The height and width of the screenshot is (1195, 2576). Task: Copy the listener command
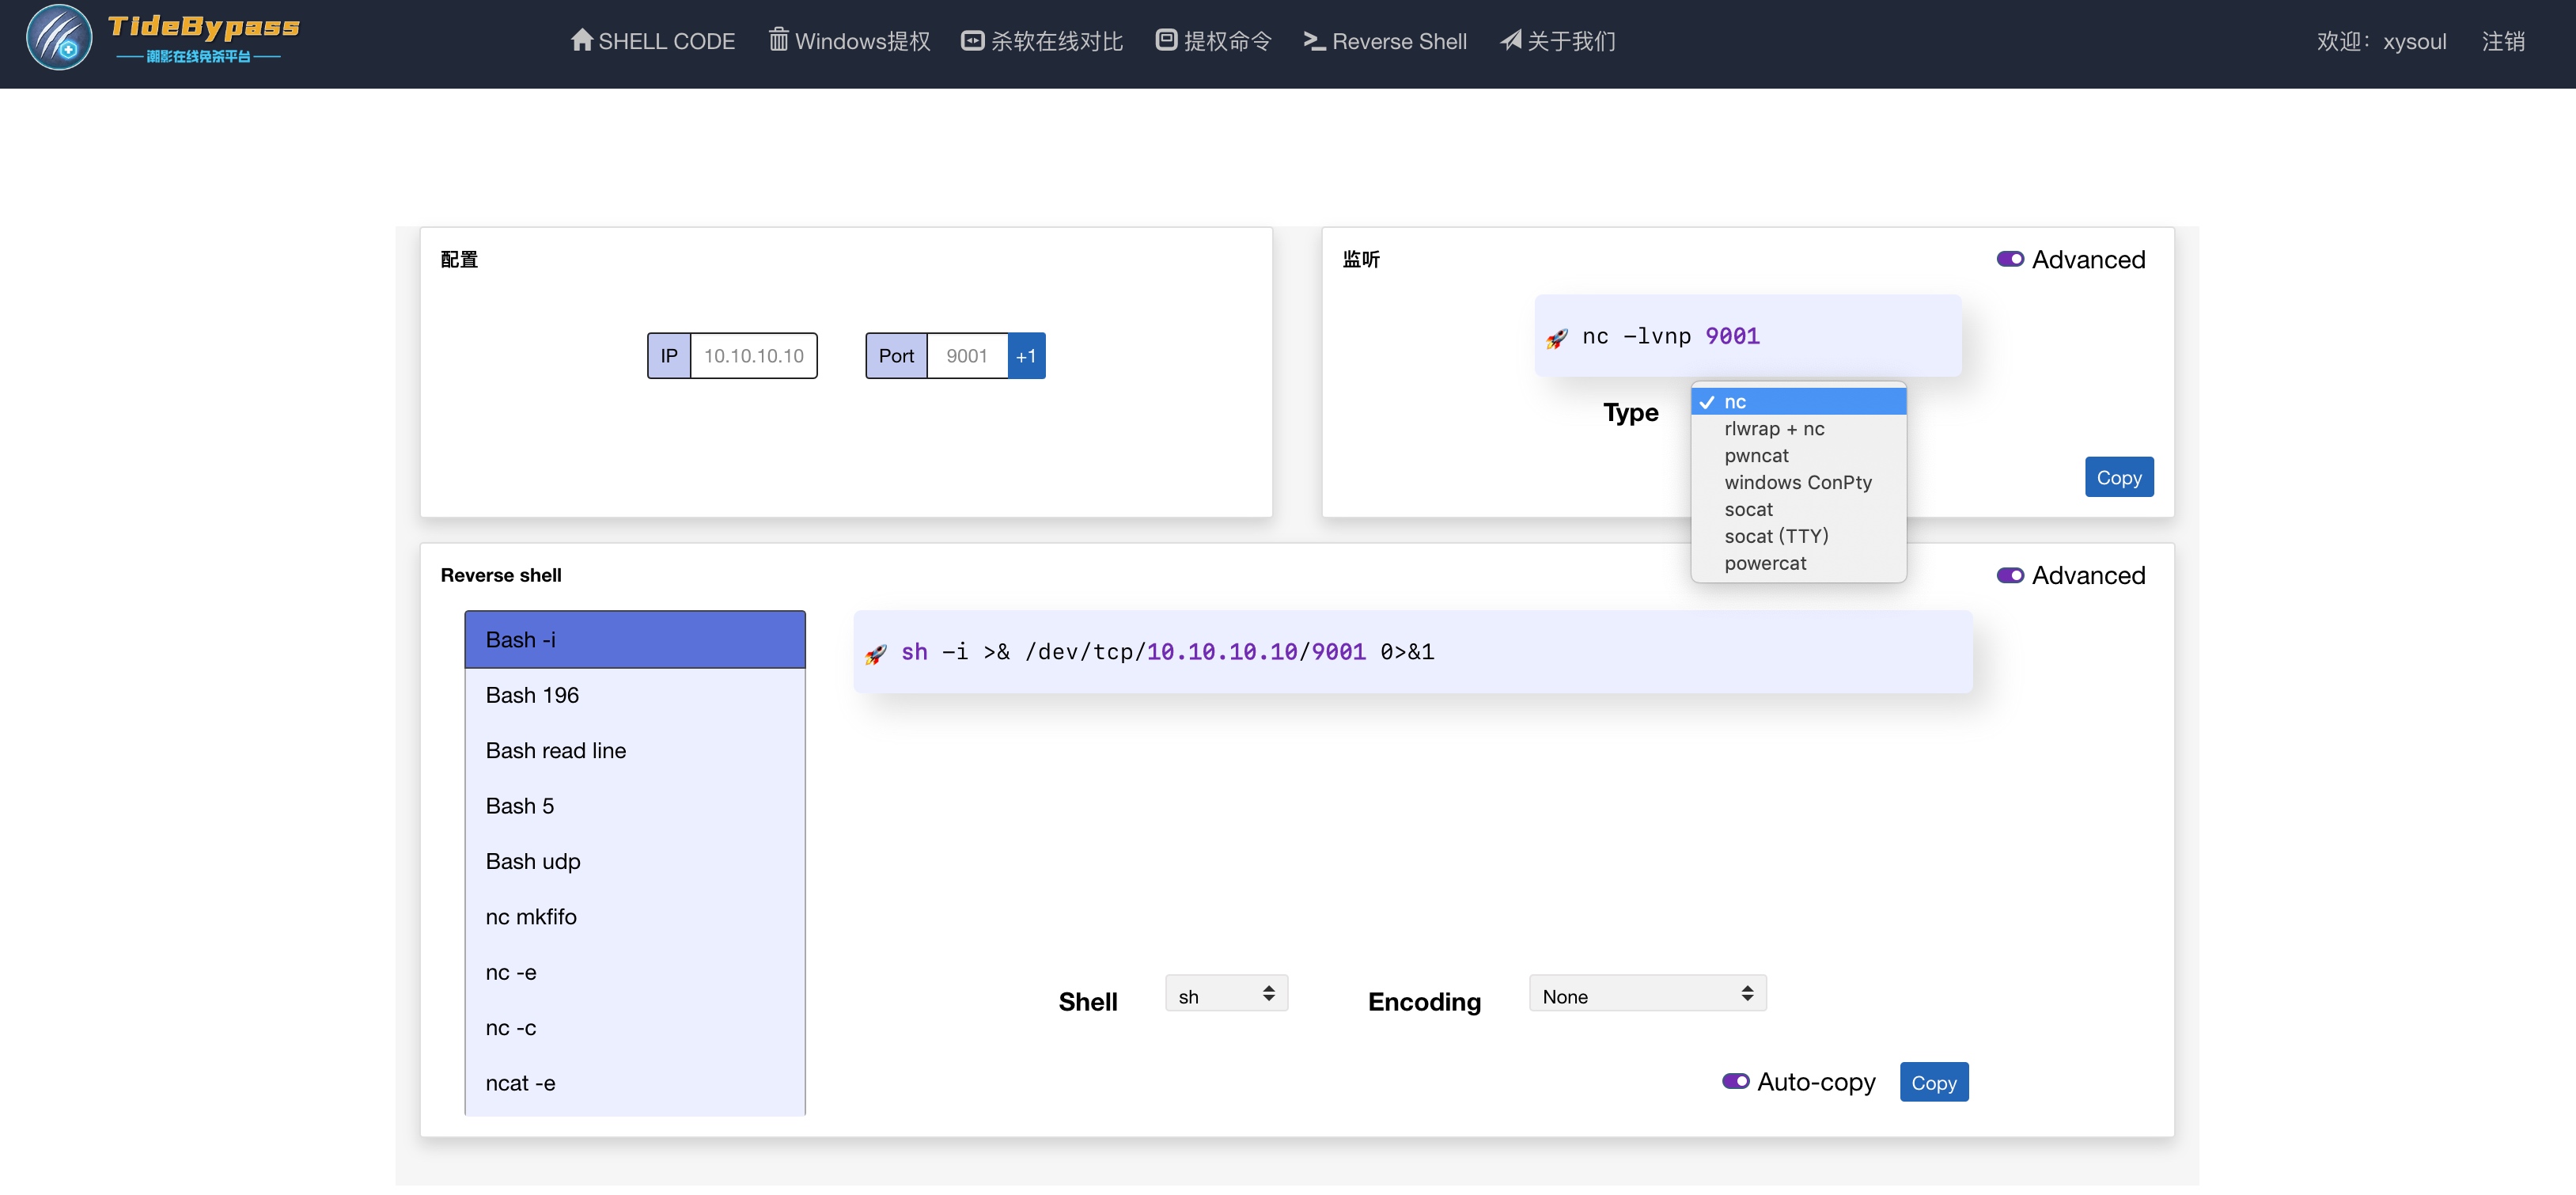pos(2118,477)
